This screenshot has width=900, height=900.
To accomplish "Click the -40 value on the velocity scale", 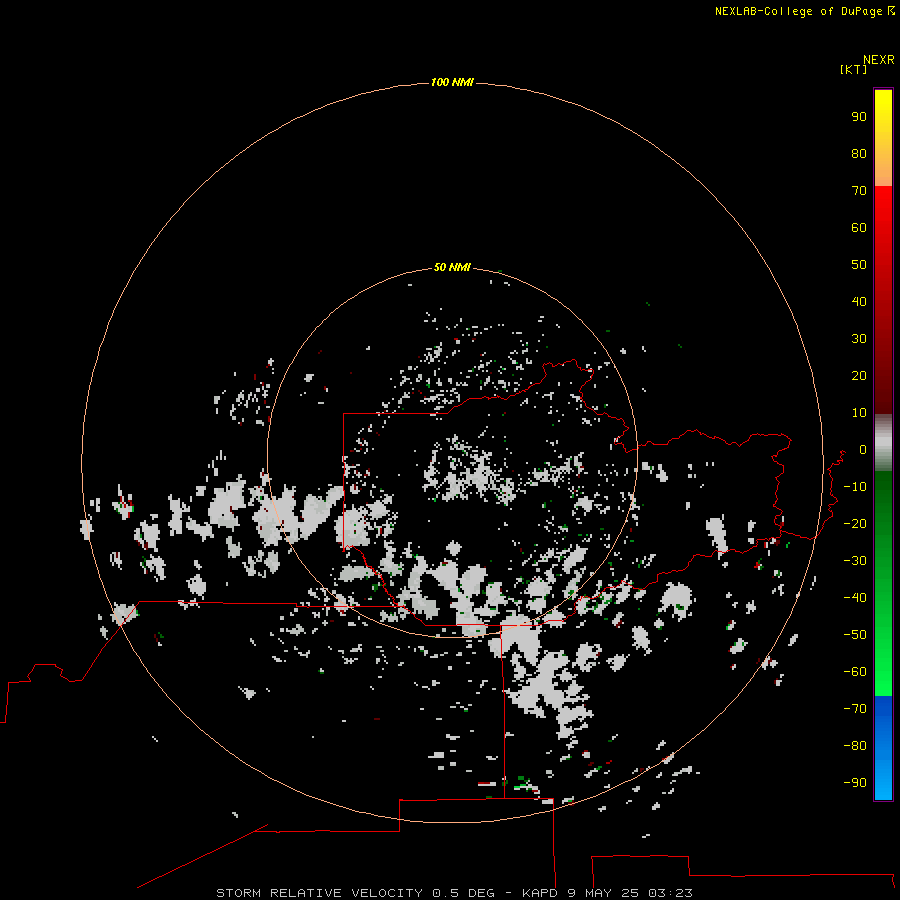I will tap(855, 598).
